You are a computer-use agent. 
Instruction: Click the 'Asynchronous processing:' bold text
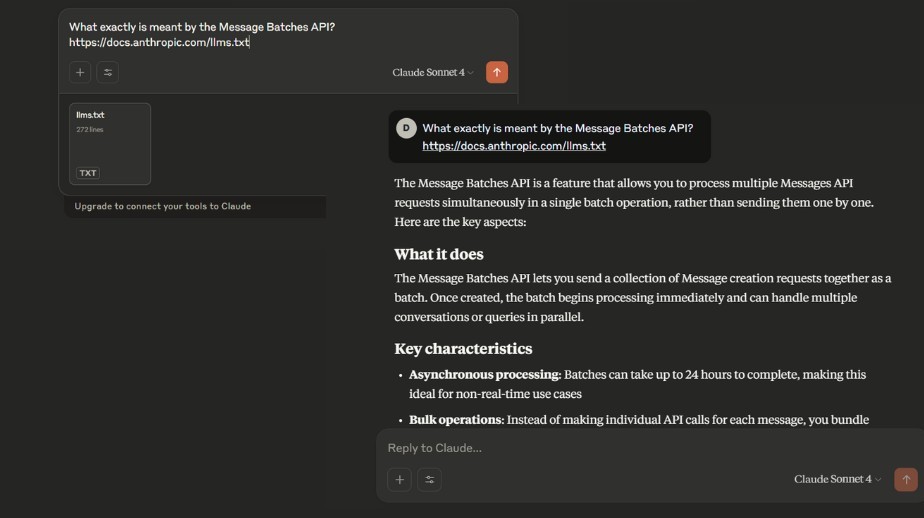click(x=485, y=374)
